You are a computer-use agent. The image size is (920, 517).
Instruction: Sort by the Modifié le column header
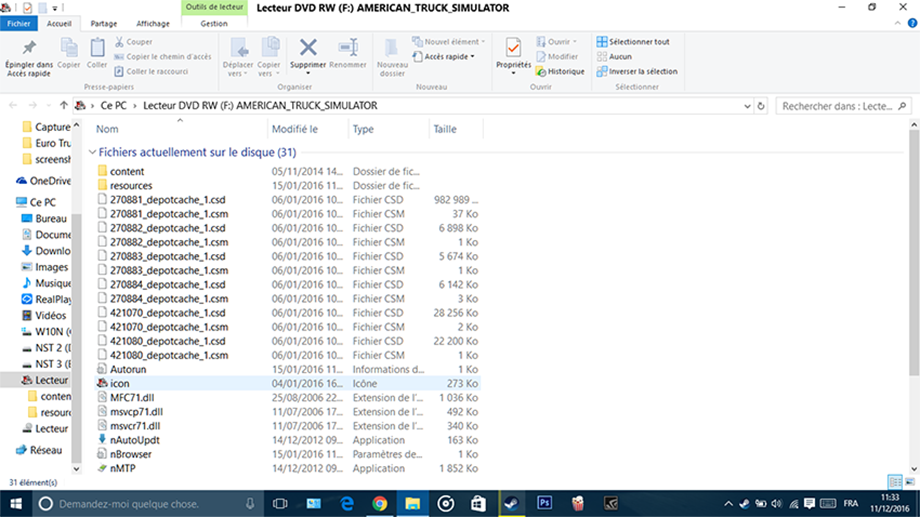307,129
